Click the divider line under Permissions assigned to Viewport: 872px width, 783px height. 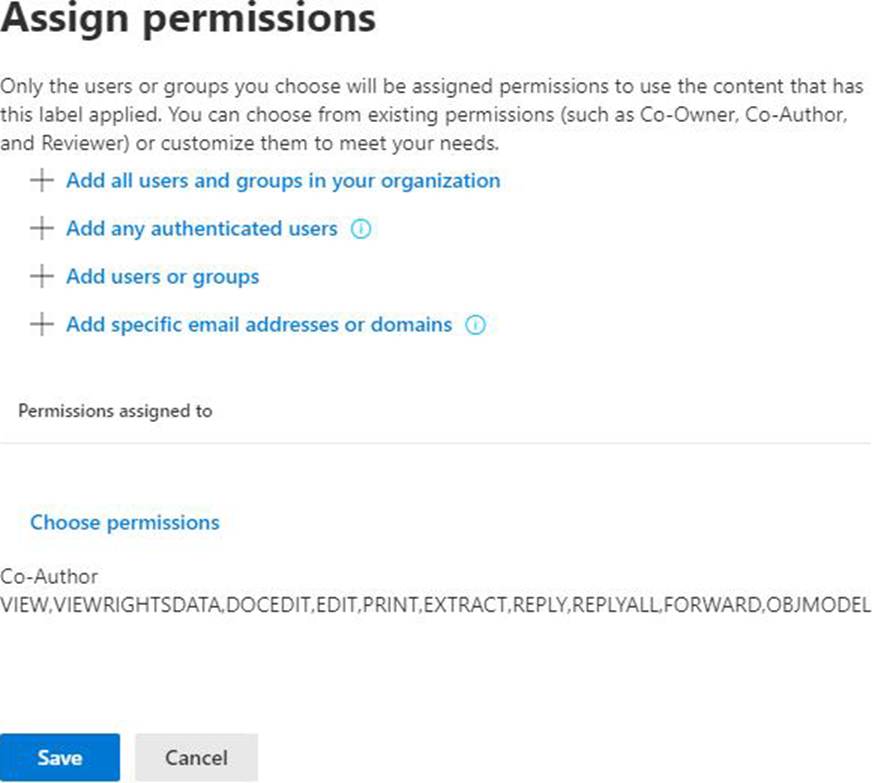point(435,443)
